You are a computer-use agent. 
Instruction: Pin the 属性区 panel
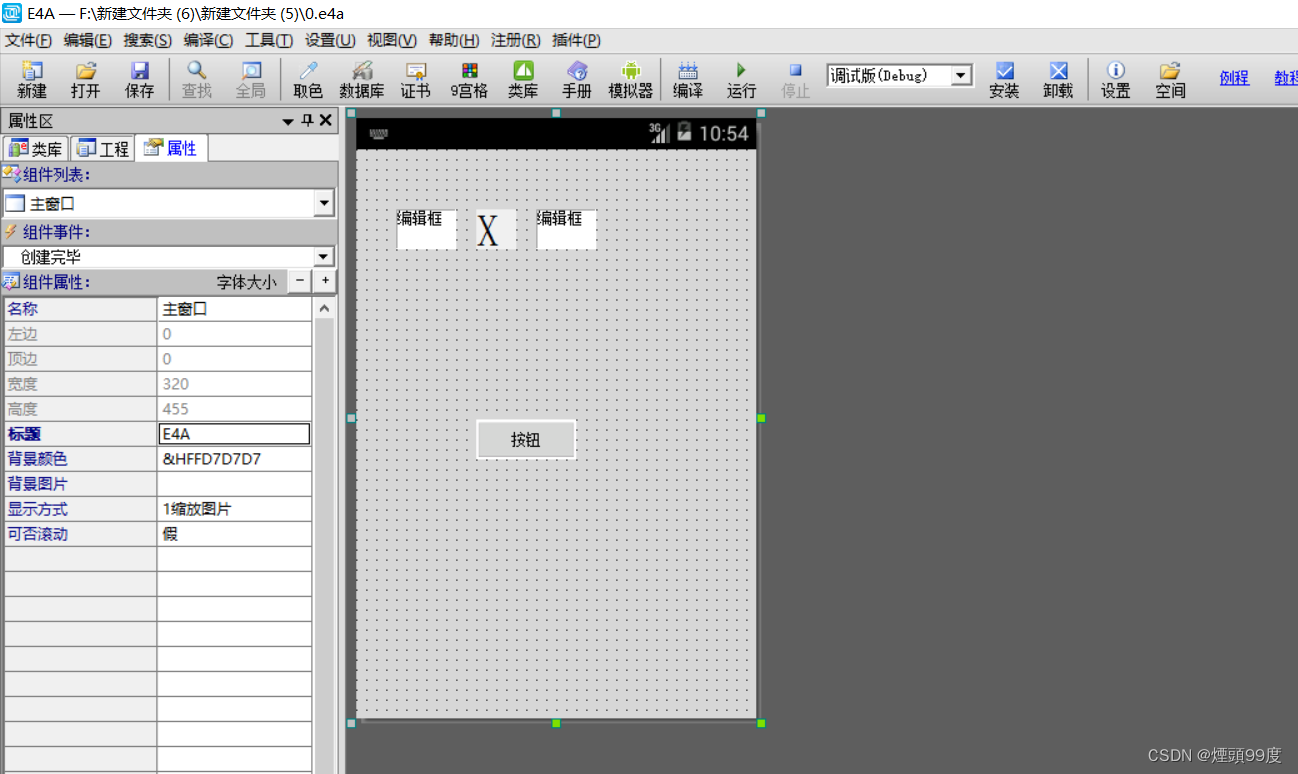point(307,121)
